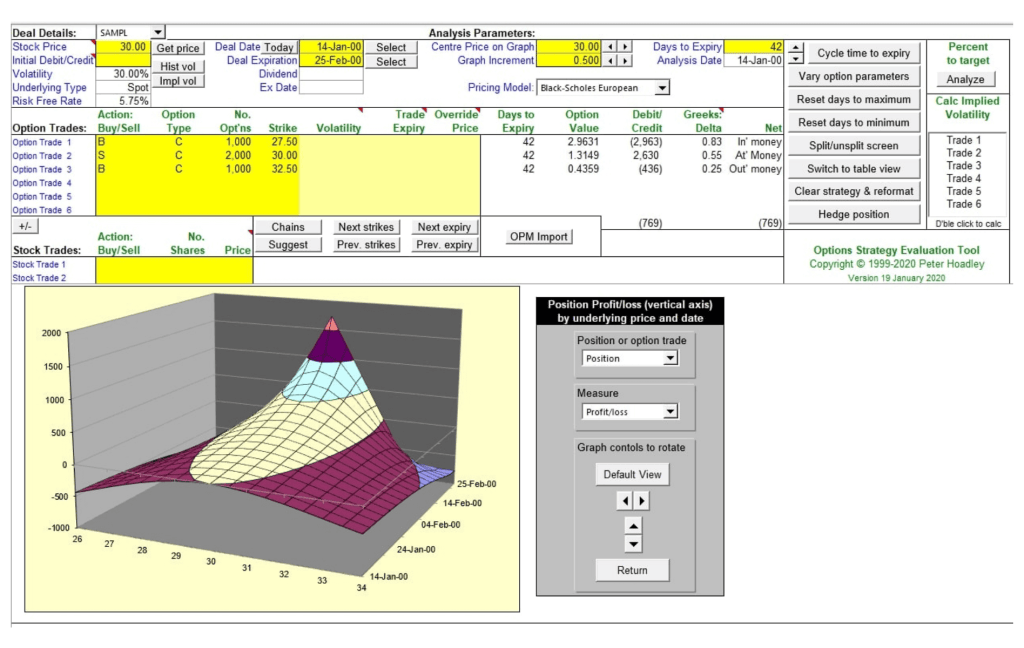The width and height of the screenshot is (1024, 648).
Task: Click the Chains button
Action: [287, 227]
